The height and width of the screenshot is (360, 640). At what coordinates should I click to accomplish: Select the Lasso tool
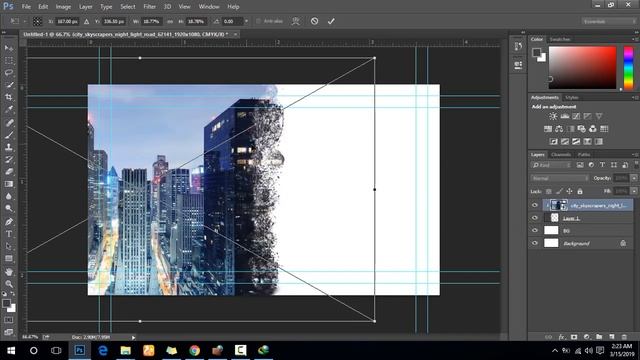click(x=9, y=73)
